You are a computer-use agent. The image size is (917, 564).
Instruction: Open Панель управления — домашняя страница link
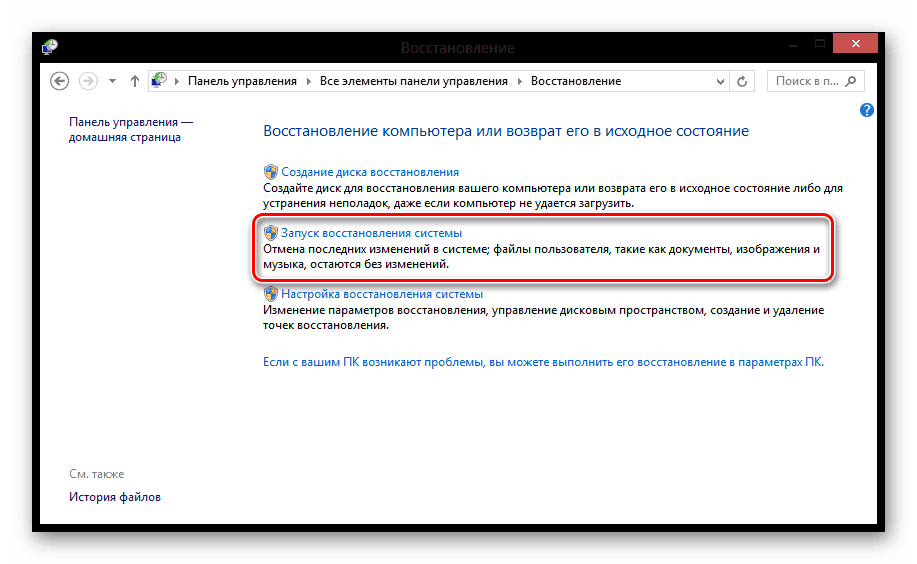pyautogui.click(x=131, y=129)
